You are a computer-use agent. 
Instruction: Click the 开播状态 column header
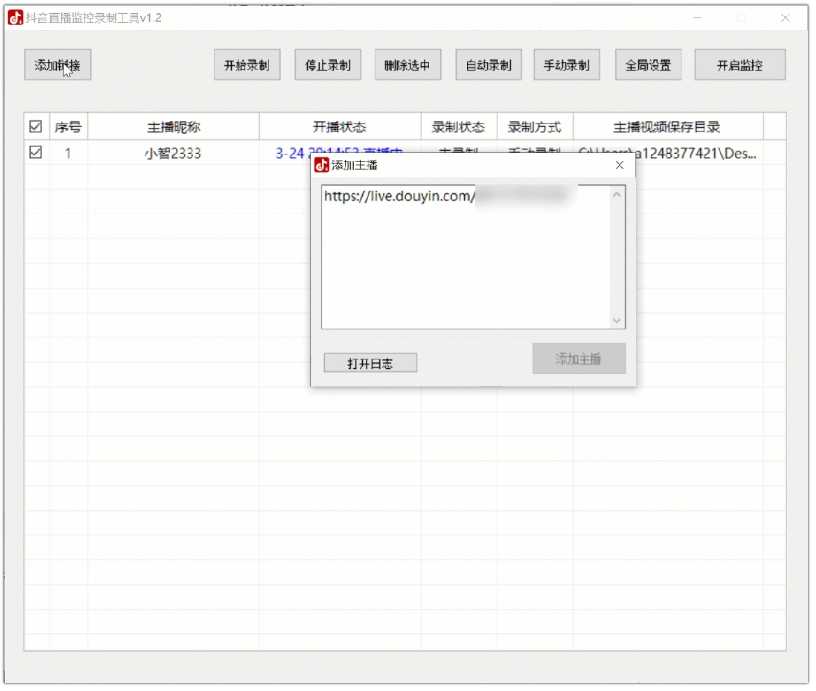click(340, 126)
